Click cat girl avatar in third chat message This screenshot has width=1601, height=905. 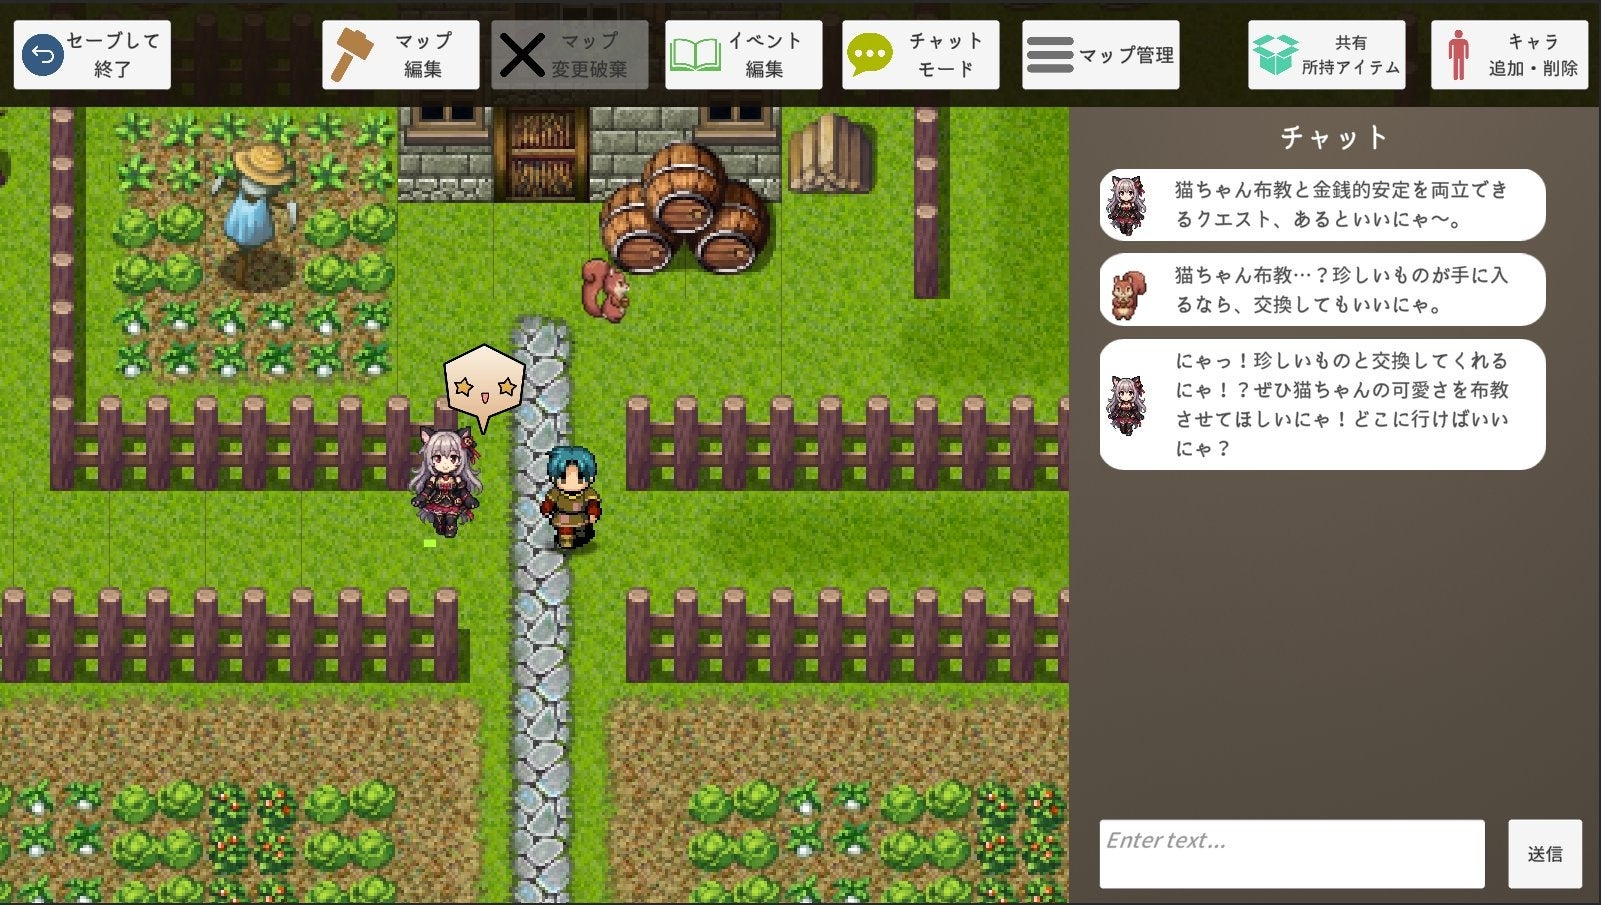(x=1128, y=405)
